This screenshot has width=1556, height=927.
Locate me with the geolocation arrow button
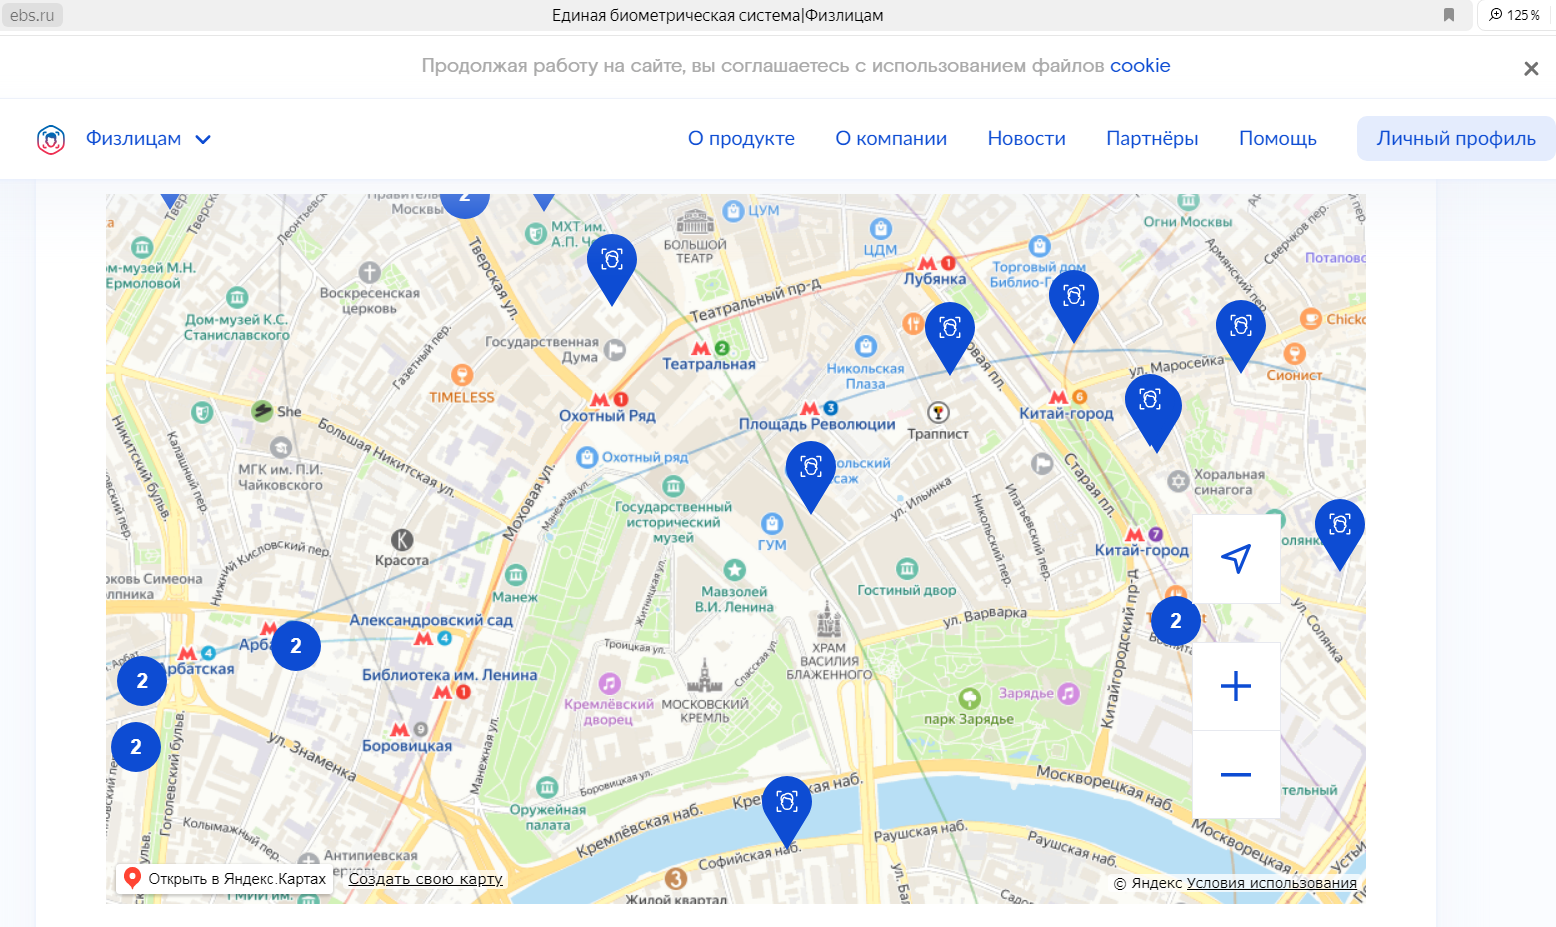pyautogui.click(x=1236, y=559)
